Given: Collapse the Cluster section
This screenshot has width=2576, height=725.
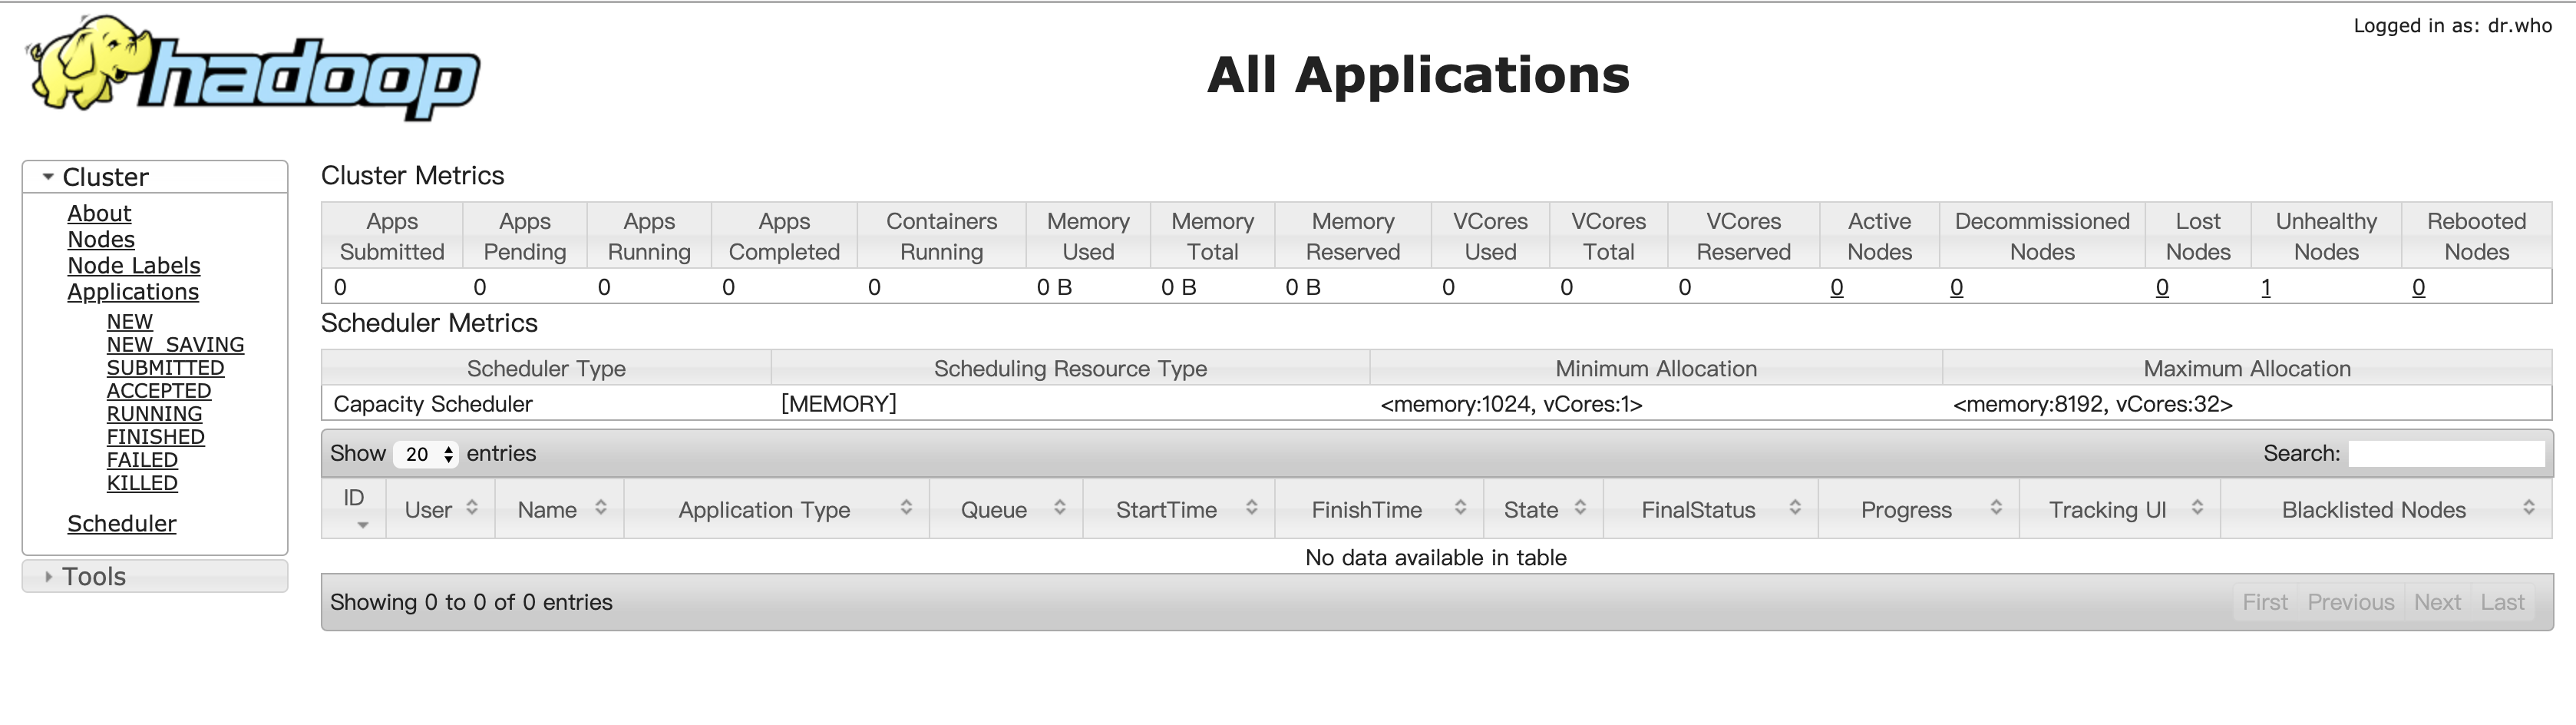Looking at the screenshot, I should [155, 177].
